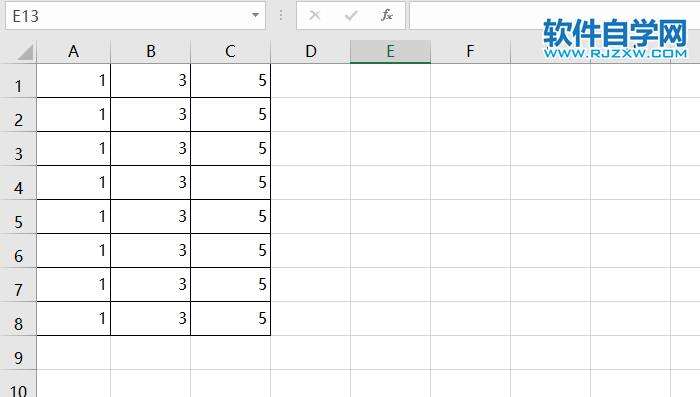Screen dimensions: 700x397
Task: Click the Enter checkmark icon in formula bar
Action: point(351,16)
